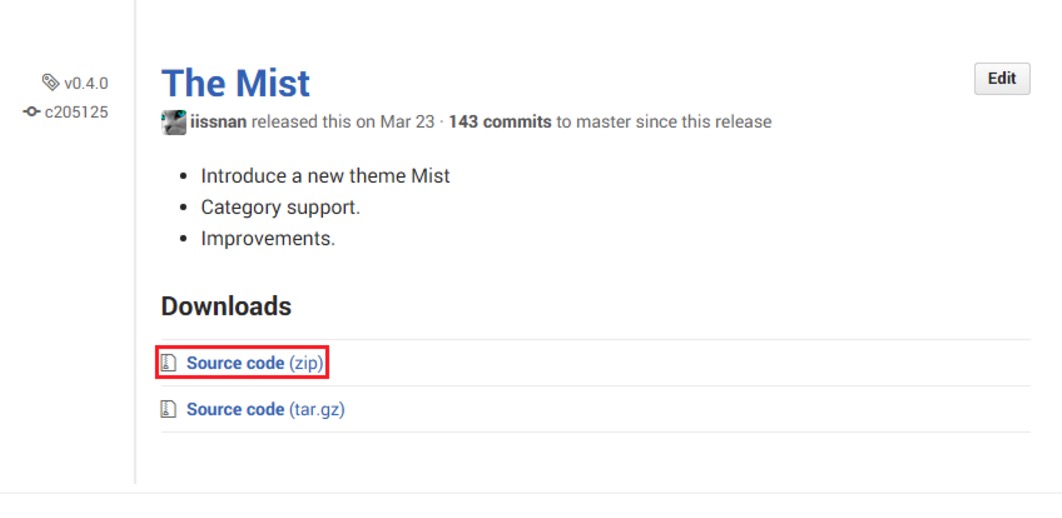Download Source code (tar.gz)
Viewport: 1062px width, 518px height.
(265, 409)
